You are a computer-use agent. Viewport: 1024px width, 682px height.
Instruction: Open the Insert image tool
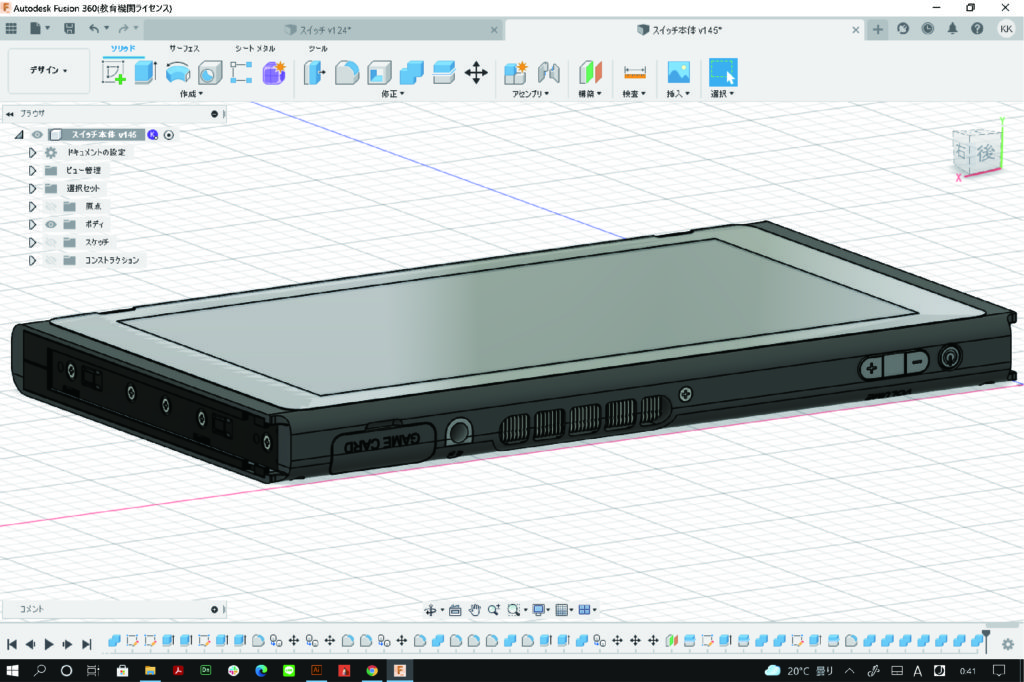(x=679, y=73)
